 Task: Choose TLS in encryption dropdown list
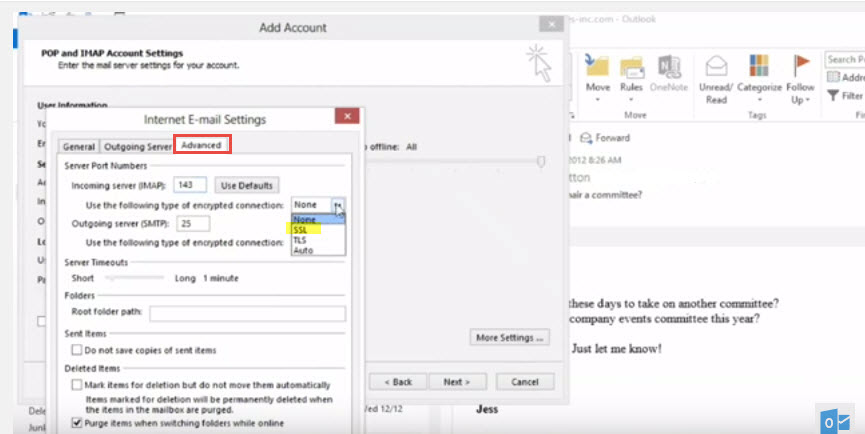click(x=318, y=240)
